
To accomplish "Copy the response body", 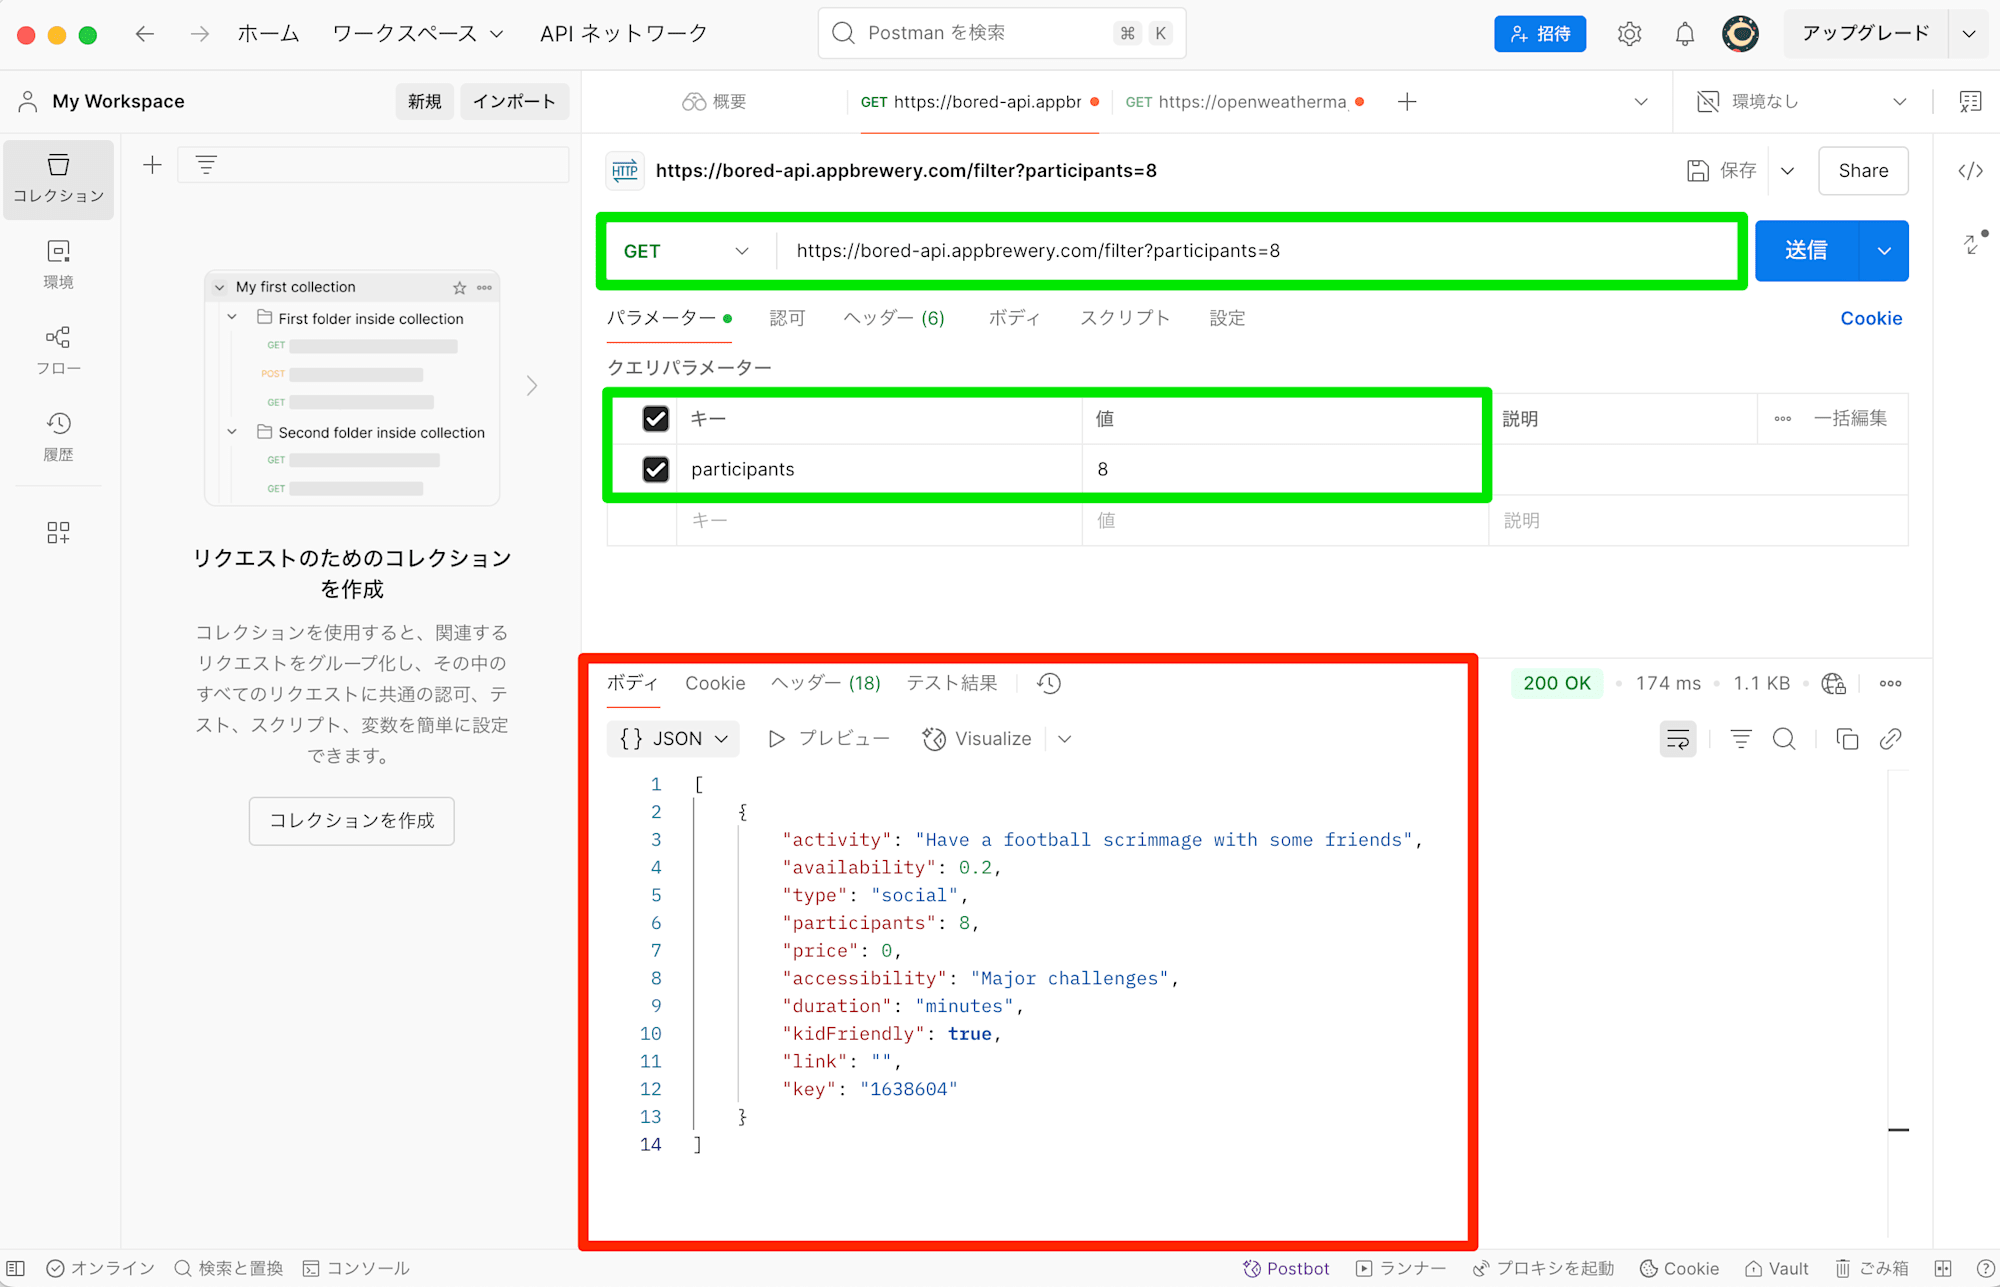I will pyautogui.click(x=1847, y=739).
